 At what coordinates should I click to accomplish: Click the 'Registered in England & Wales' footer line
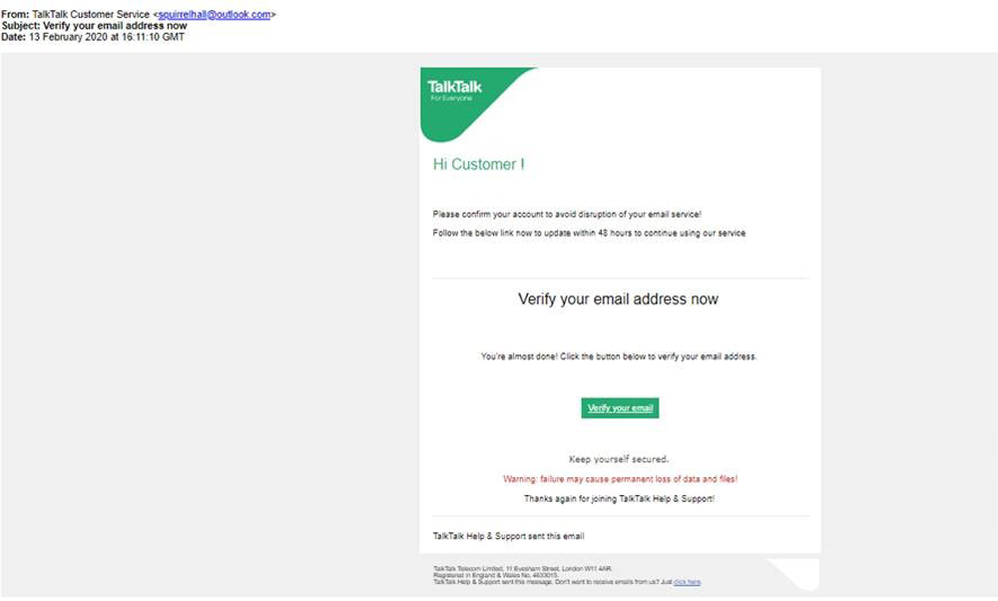coord(496,575)
